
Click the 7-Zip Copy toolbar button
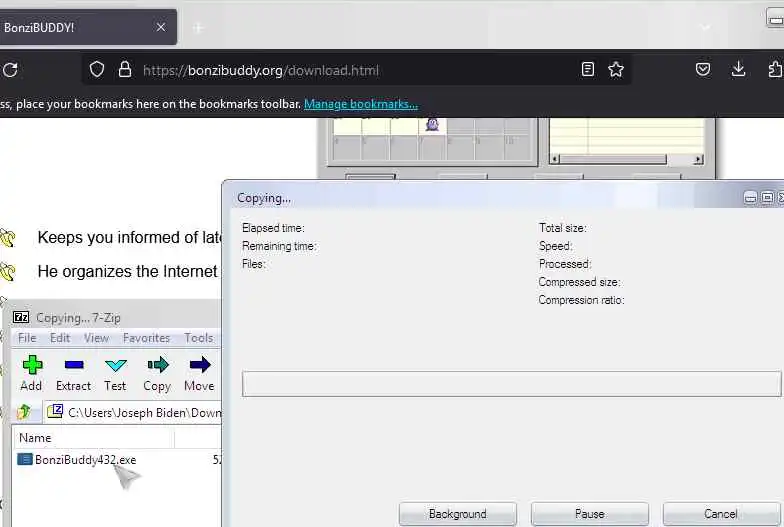[158, 374]
